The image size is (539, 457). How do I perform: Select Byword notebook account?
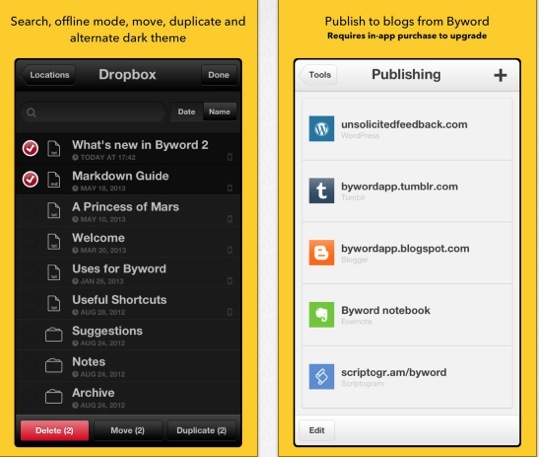pyautogui.click(x=407, y=315)
